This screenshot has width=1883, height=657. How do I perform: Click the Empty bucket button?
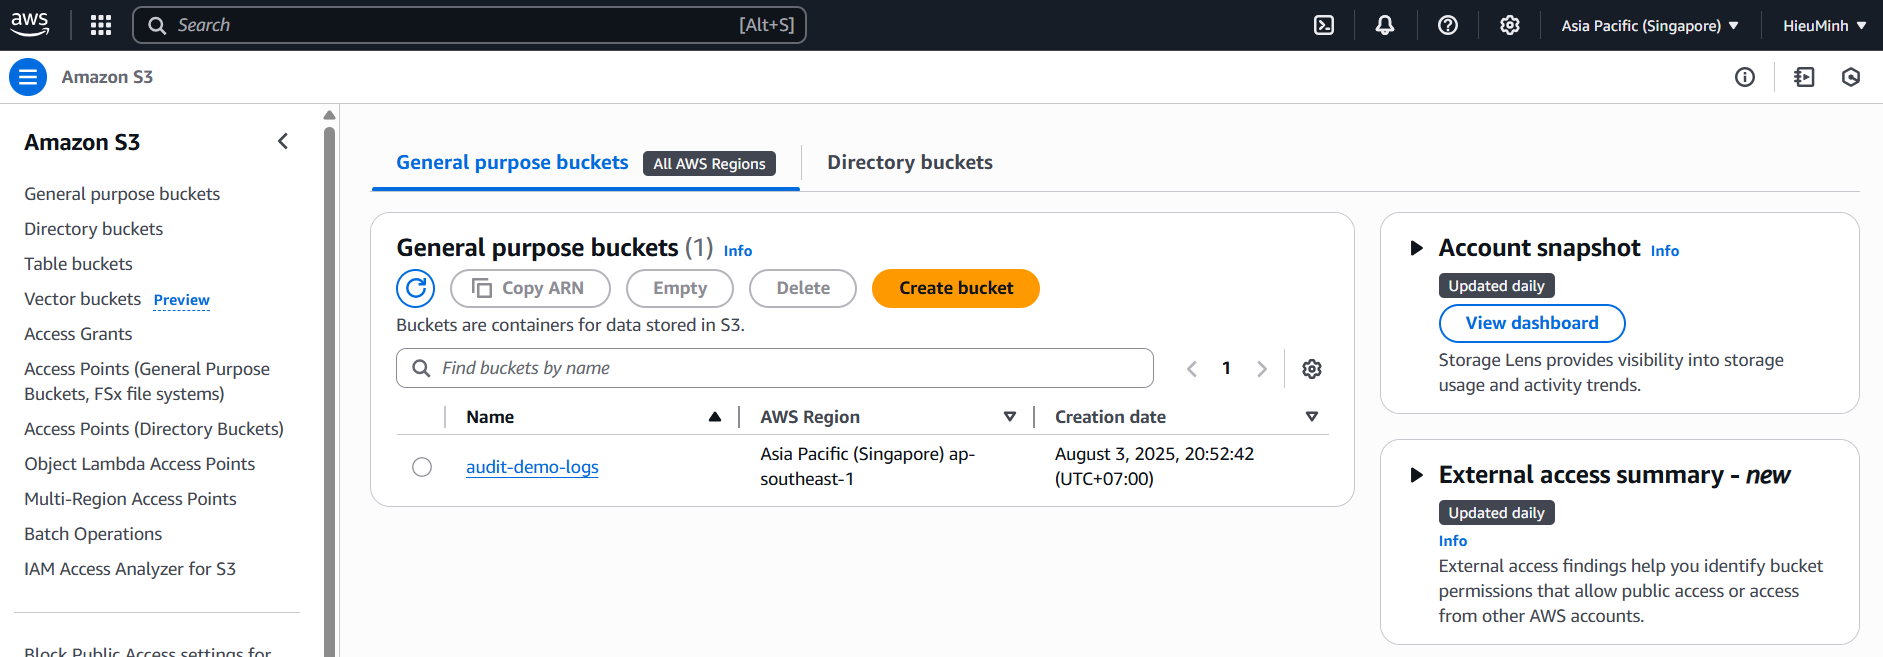click(680, 288)
